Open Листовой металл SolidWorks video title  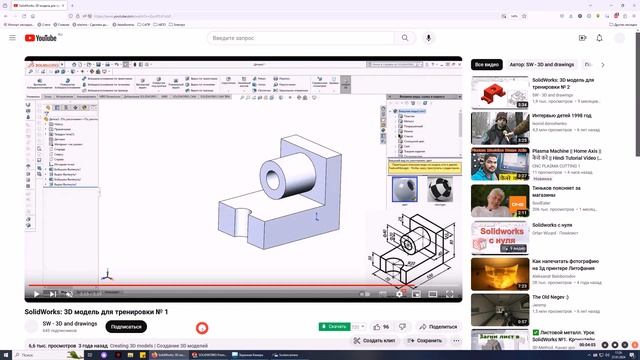tap(563, 336)
